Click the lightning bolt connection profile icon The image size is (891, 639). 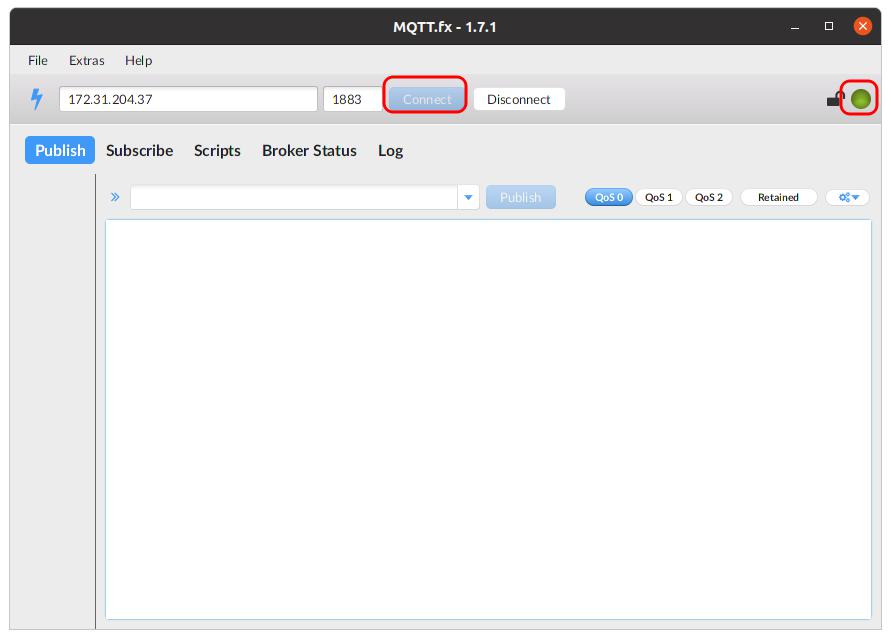(x=36, y=99)
